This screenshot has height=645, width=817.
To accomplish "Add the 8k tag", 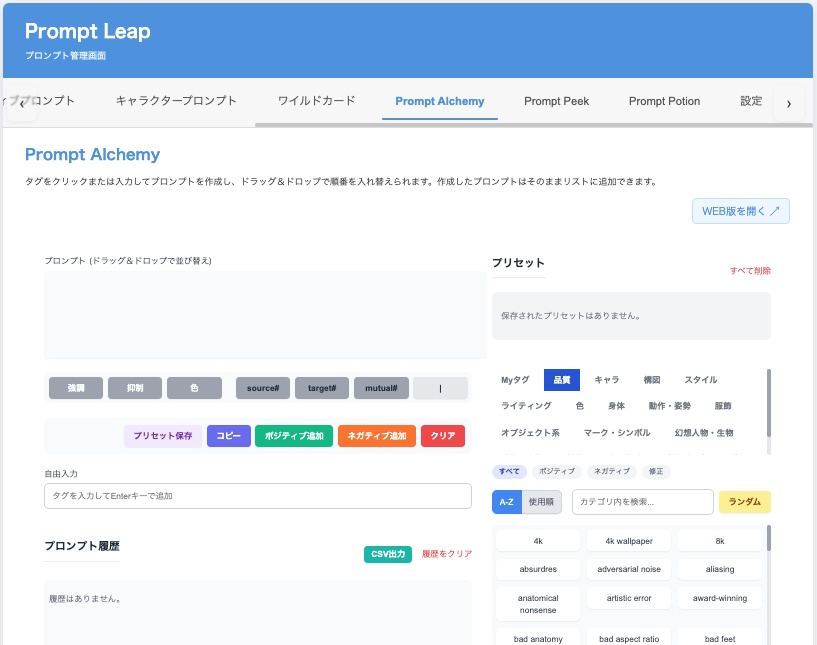I will [x=720, y=541].
